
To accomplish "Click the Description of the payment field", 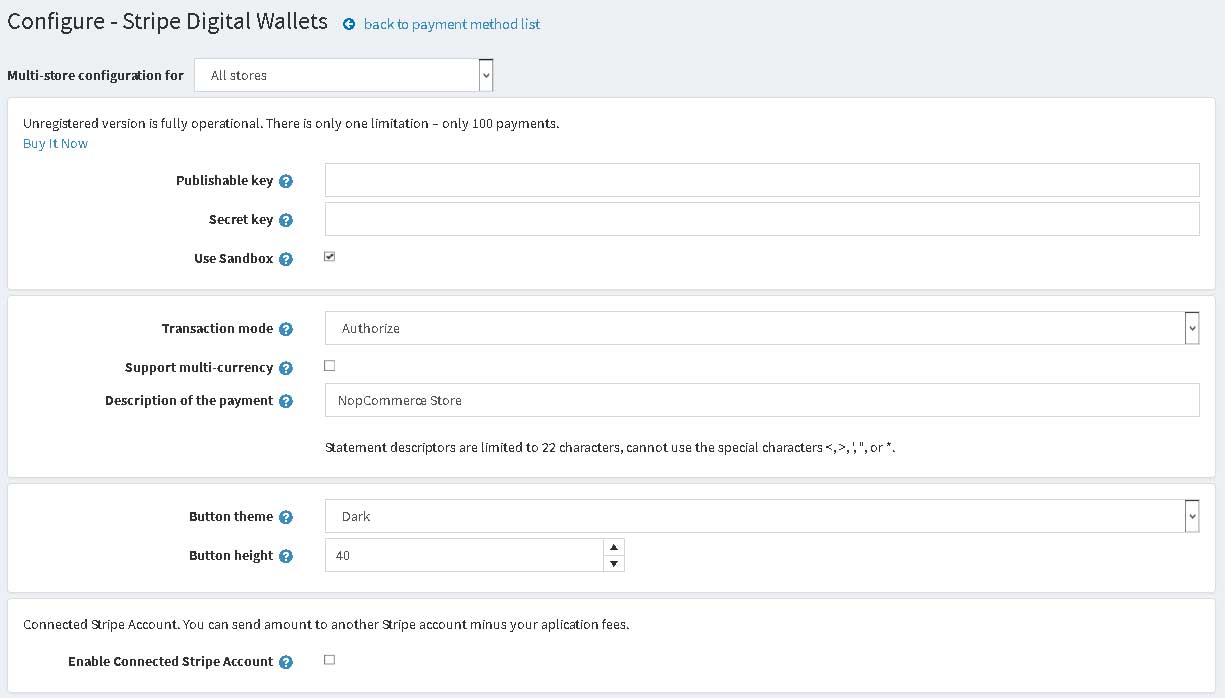I will pos(762,400).
